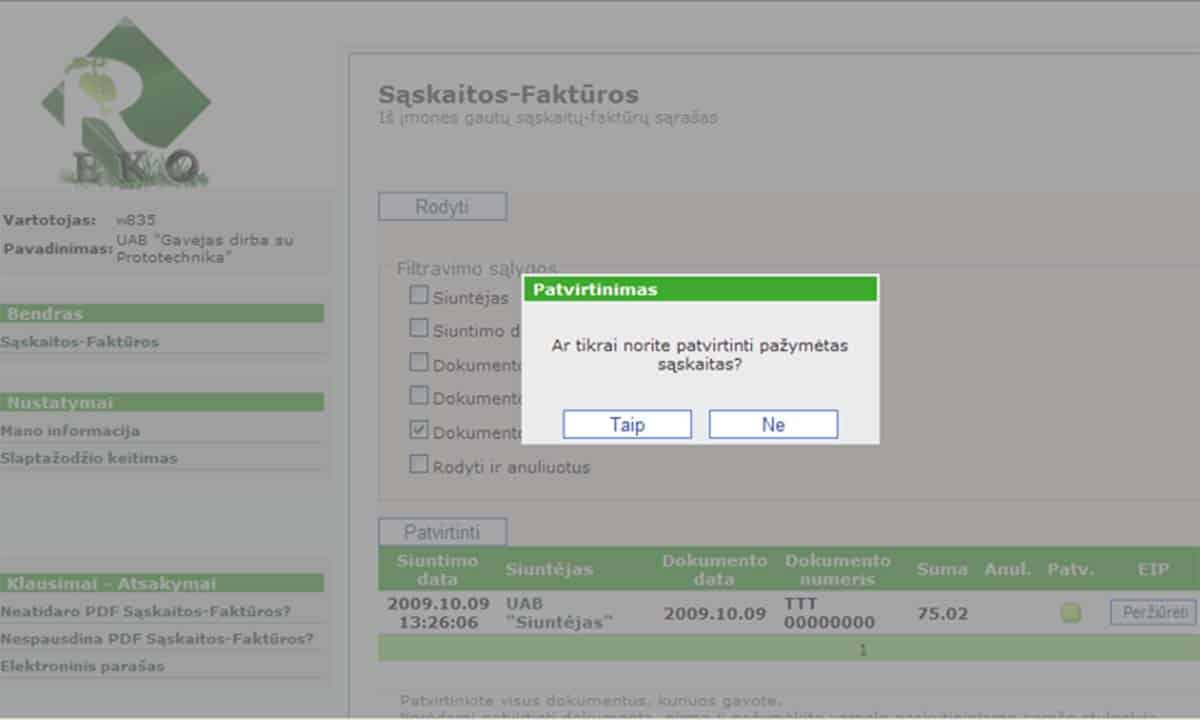The height and width of the screenshot is (720, 1200).
Task: Click the Patv. status indicator in row
Action: [x=1070, y=614]
